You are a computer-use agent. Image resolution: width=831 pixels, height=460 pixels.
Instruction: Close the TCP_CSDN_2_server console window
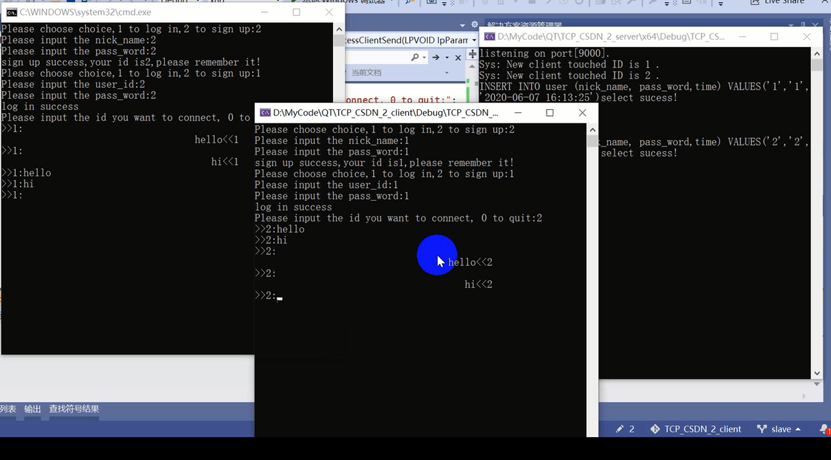[x=806, y=37]
